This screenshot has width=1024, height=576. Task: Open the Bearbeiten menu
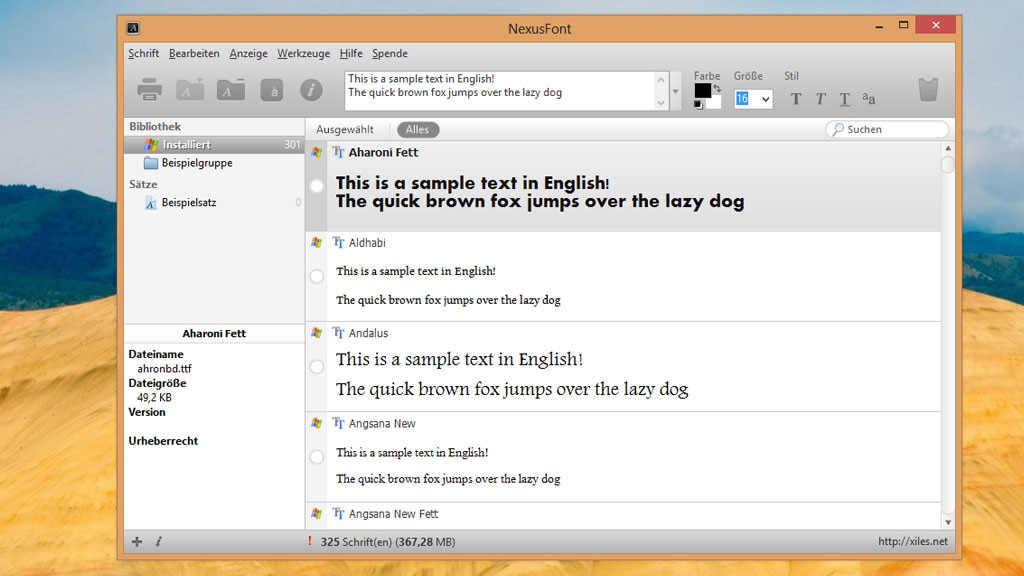point(194,54)
